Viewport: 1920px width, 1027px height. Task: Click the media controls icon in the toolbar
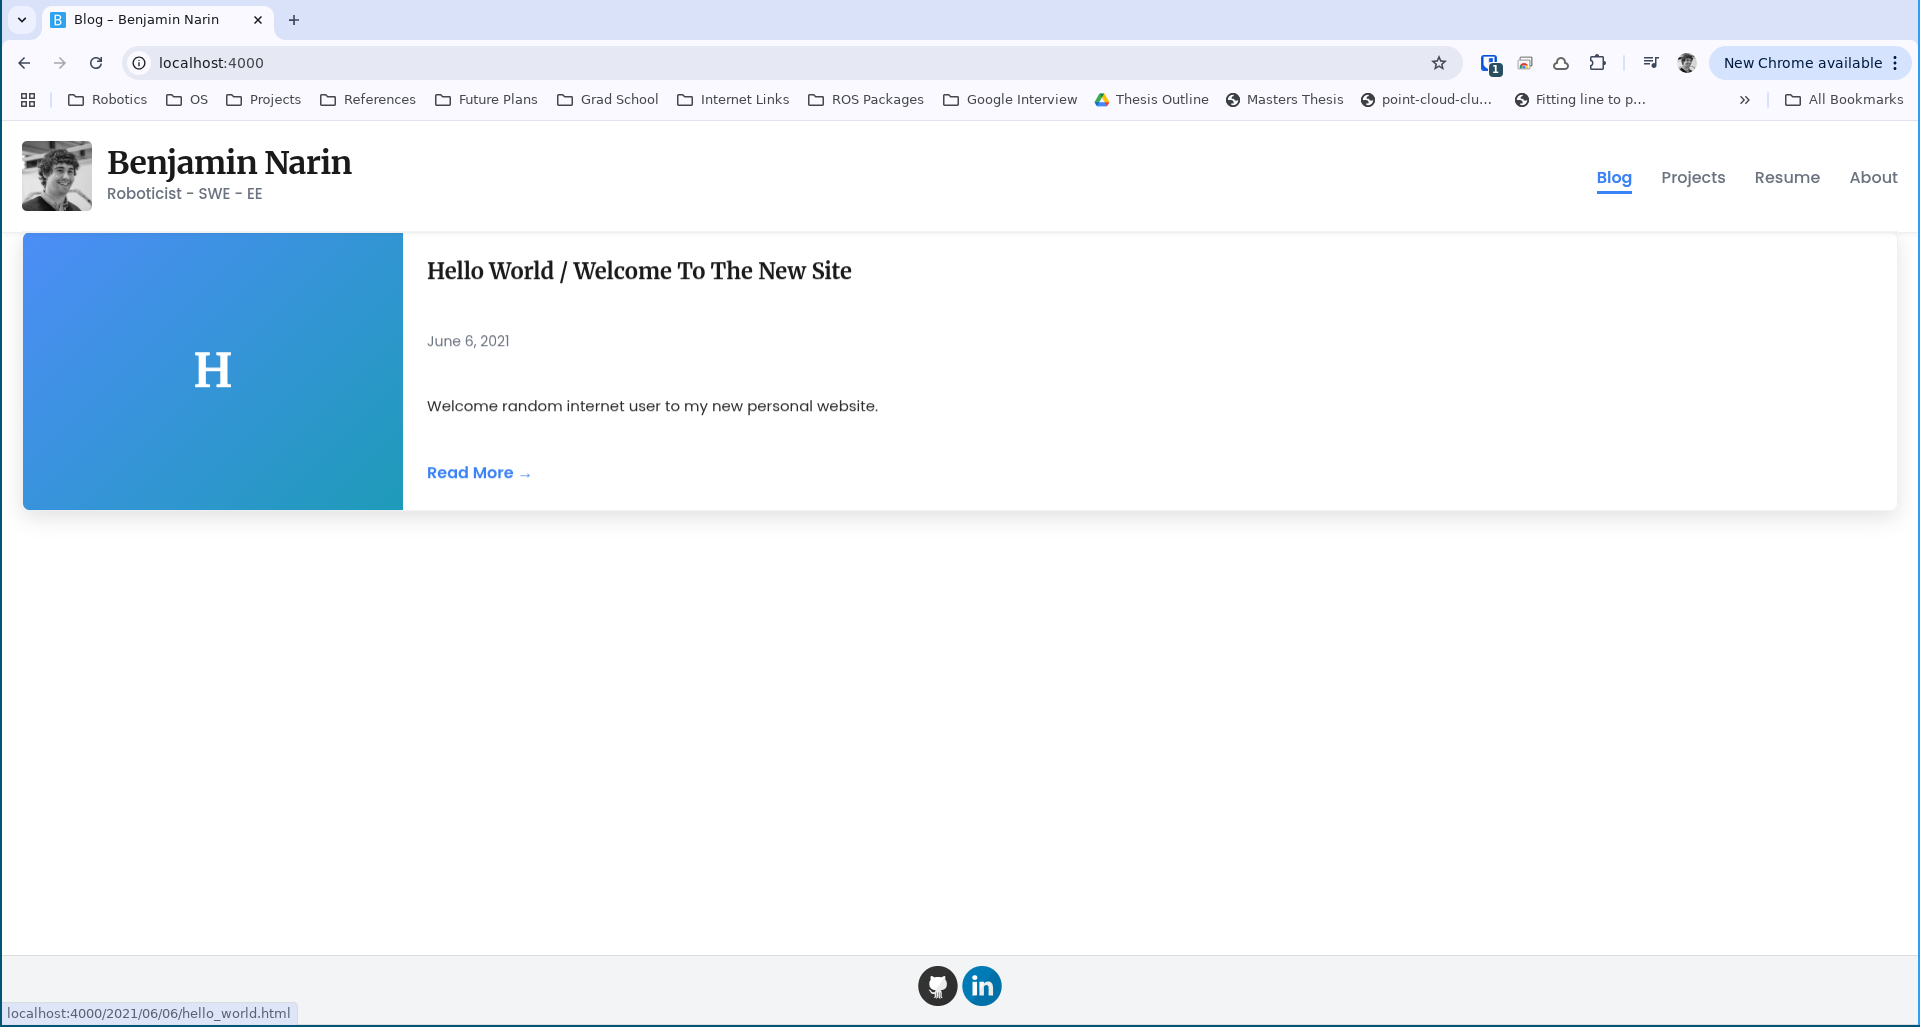(1651, 62)
